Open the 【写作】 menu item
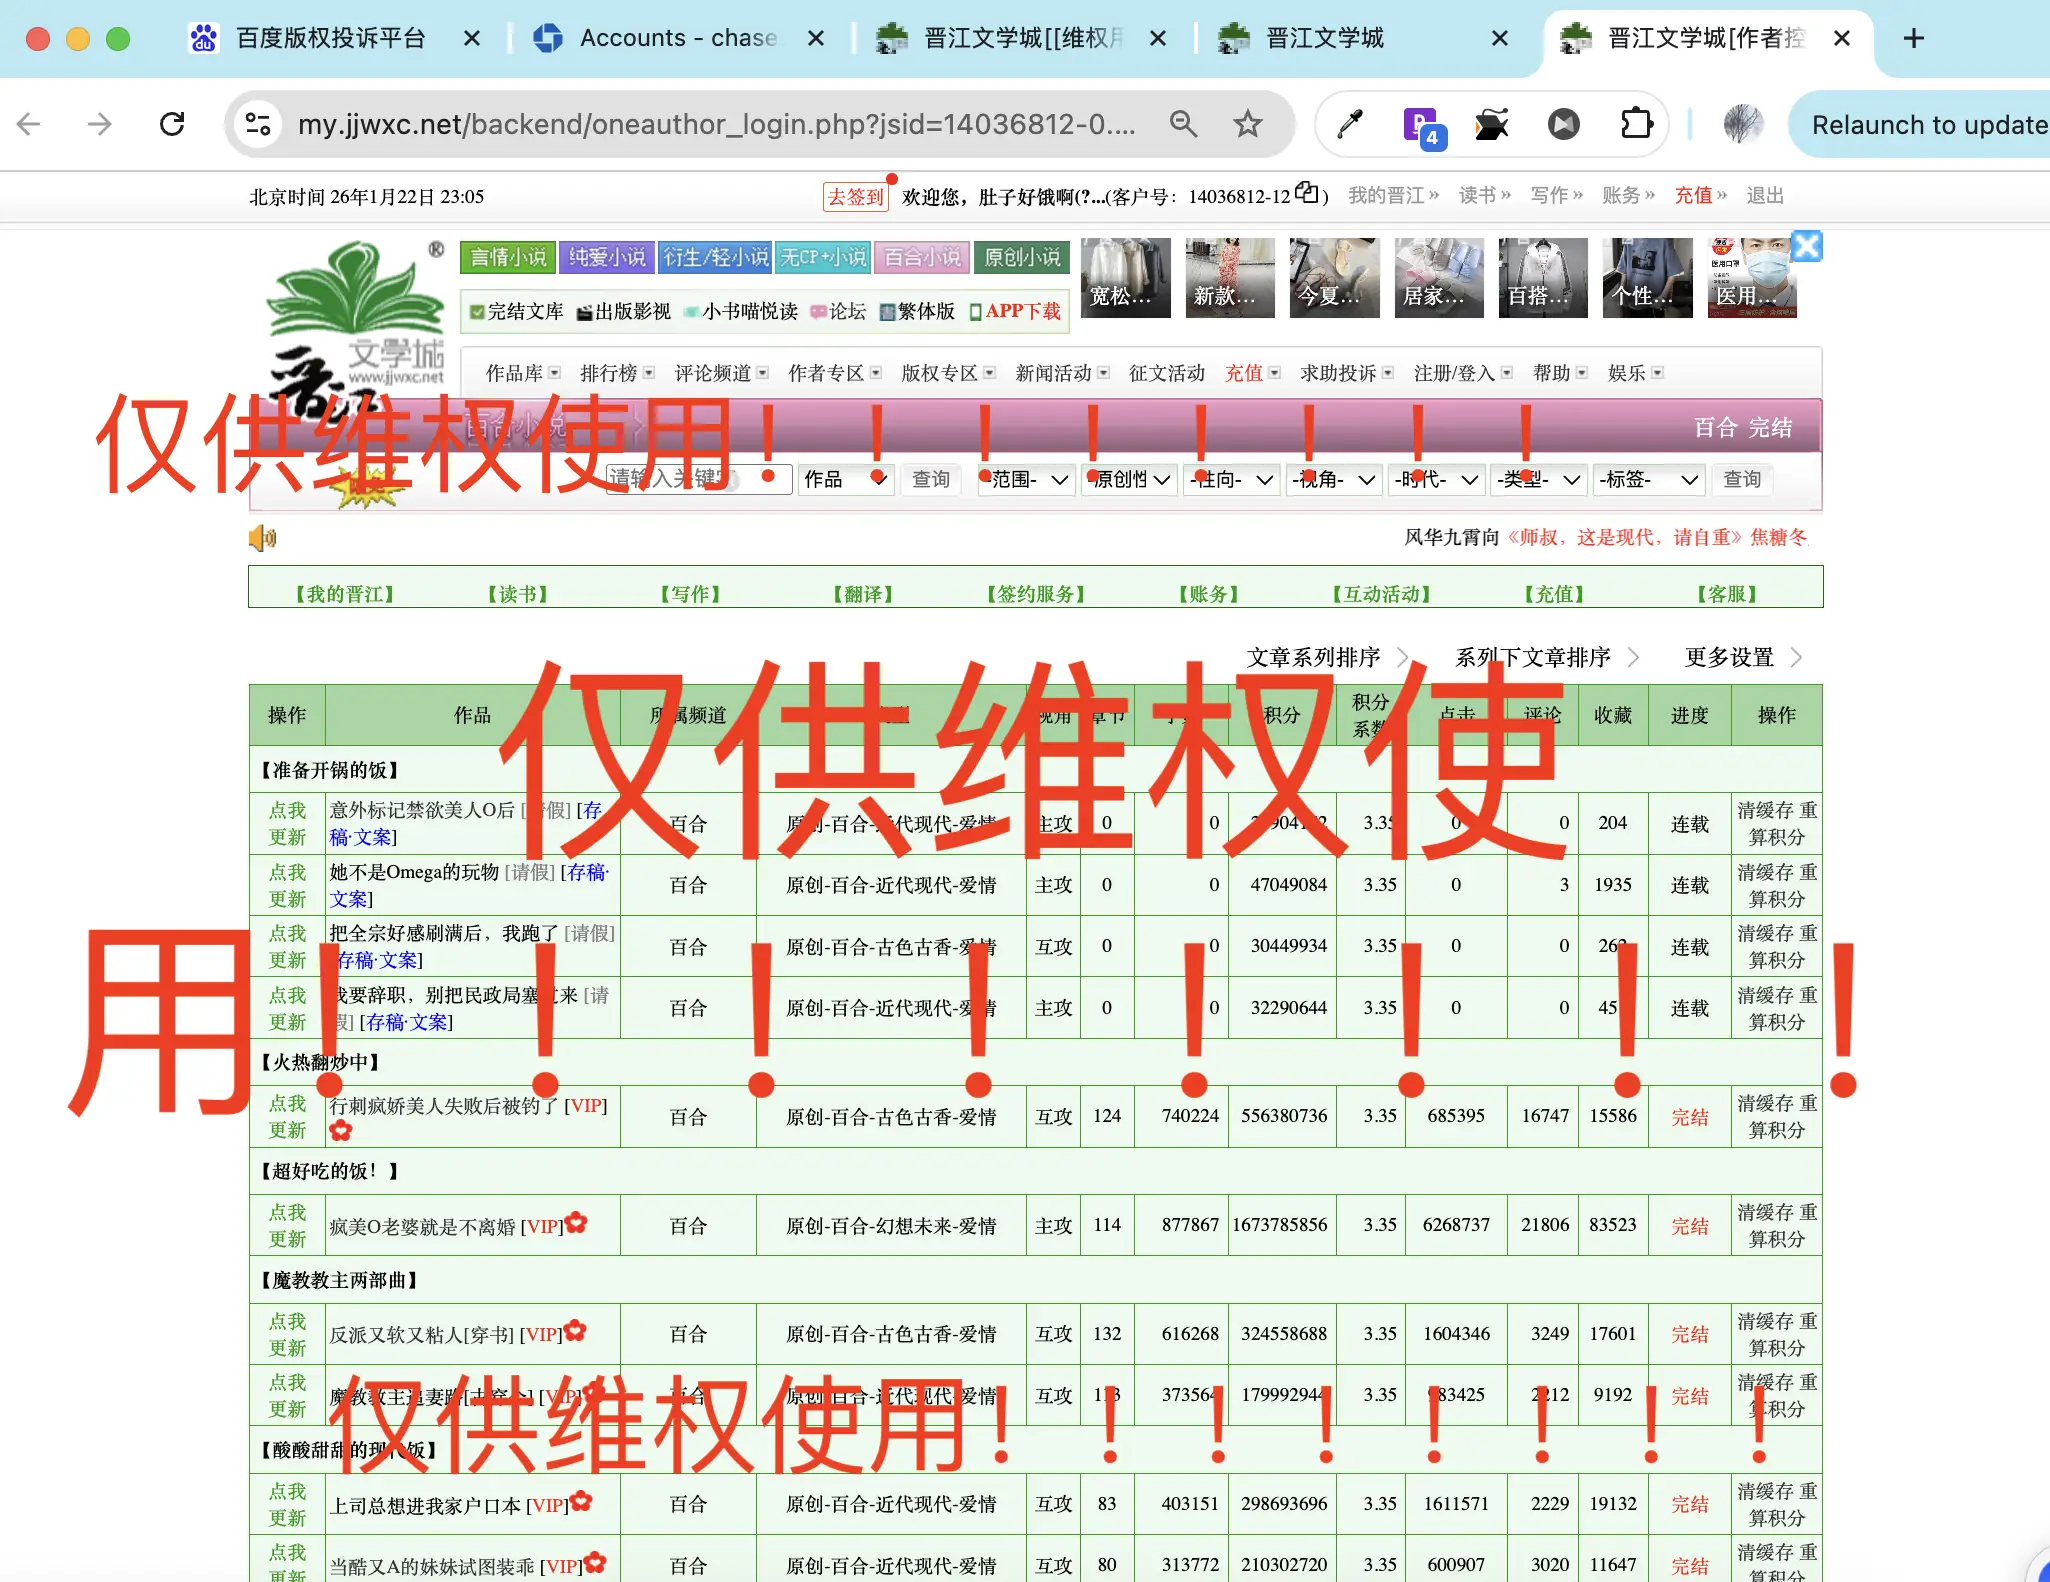Image resolution: width=2050 pixels, height=1582 pixels. [x=690, y=594]
